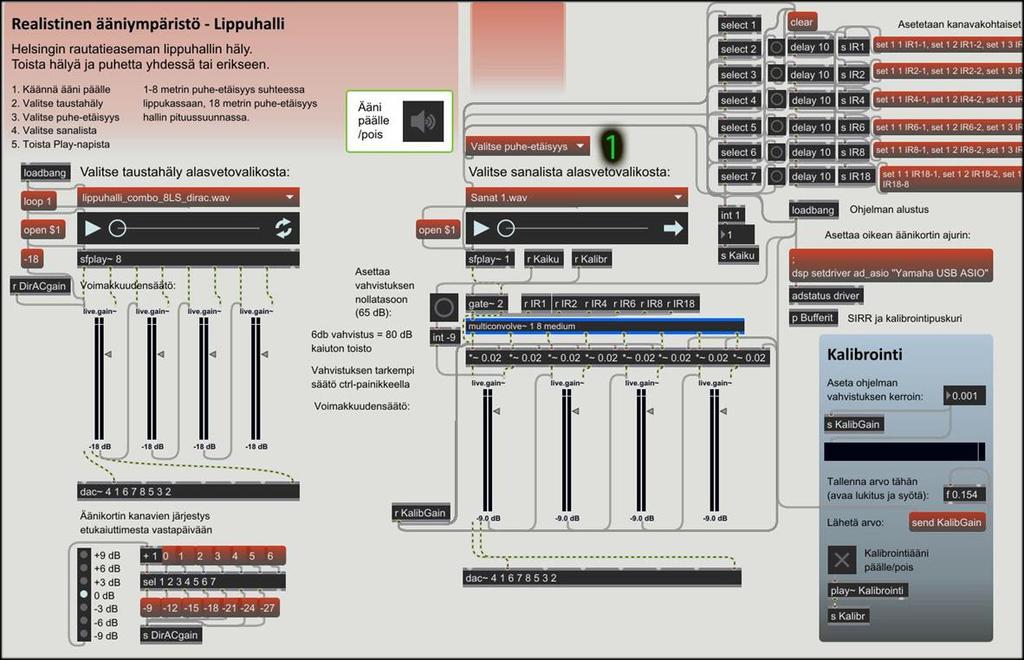Select the +3 dB radio option
The width and height of the screenshot is (1024, 660).
(x=84, y=581)
